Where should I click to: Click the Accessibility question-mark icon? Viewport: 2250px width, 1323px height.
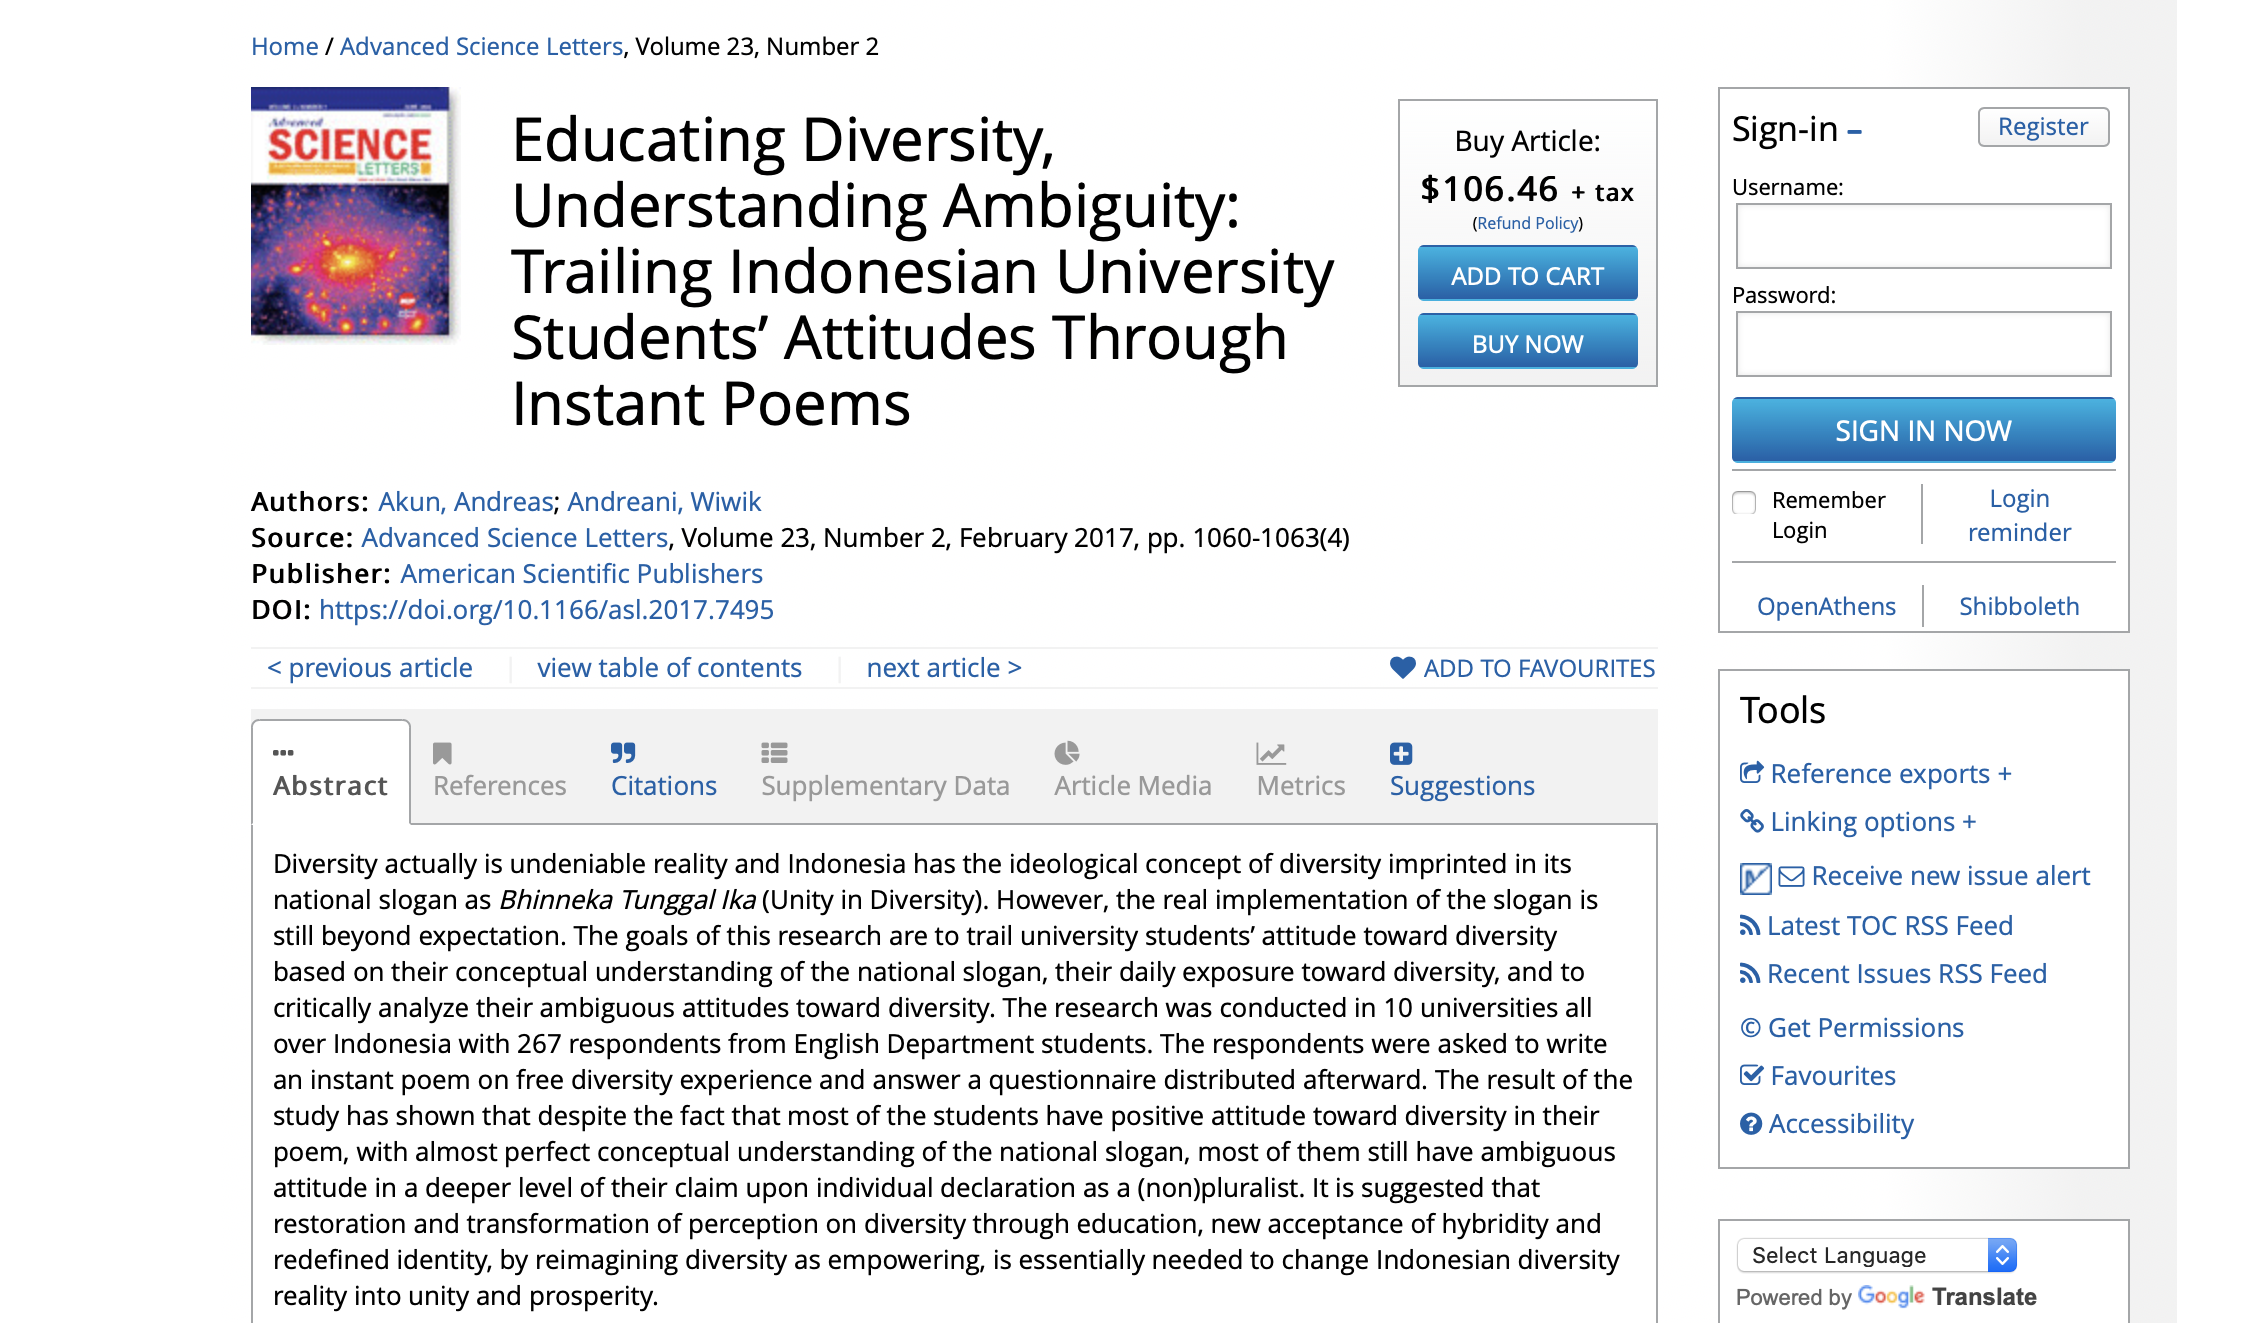click(x=1751, y=1124)
